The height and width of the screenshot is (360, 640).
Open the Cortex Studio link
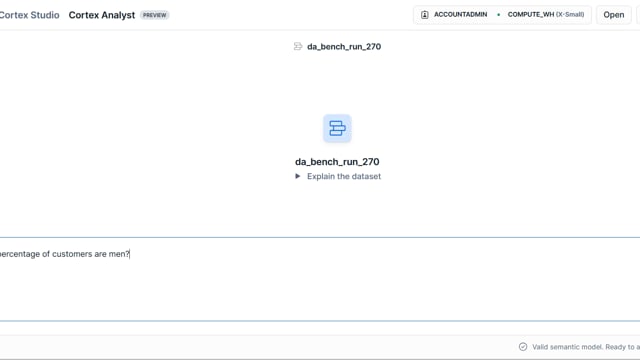pyautogui.click(x=29, y=15)
